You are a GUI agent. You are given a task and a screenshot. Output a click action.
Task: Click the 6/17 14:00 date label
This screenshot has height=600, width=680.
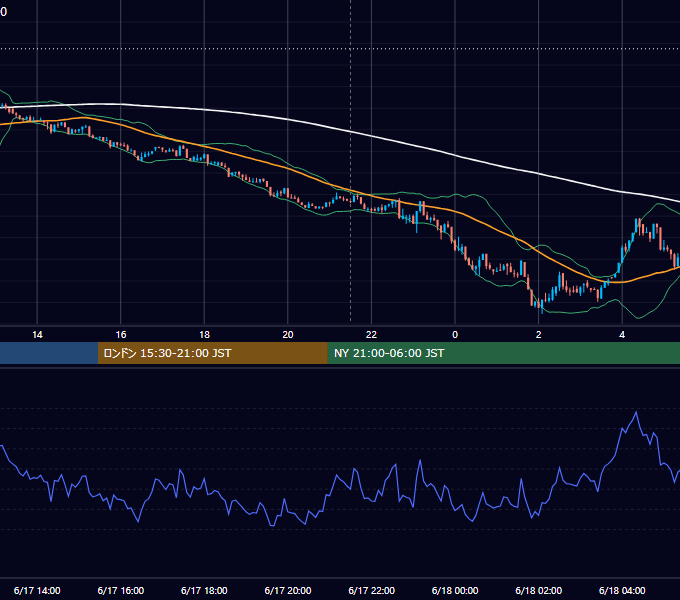[37, 590]
